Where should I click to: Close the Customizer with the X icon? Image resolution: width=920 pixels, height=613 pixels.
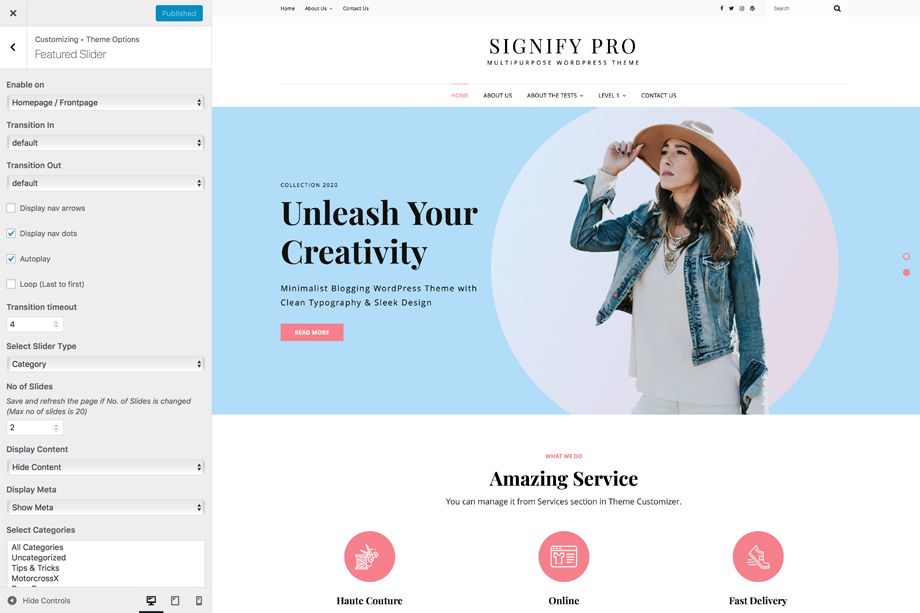click(13, 13)
